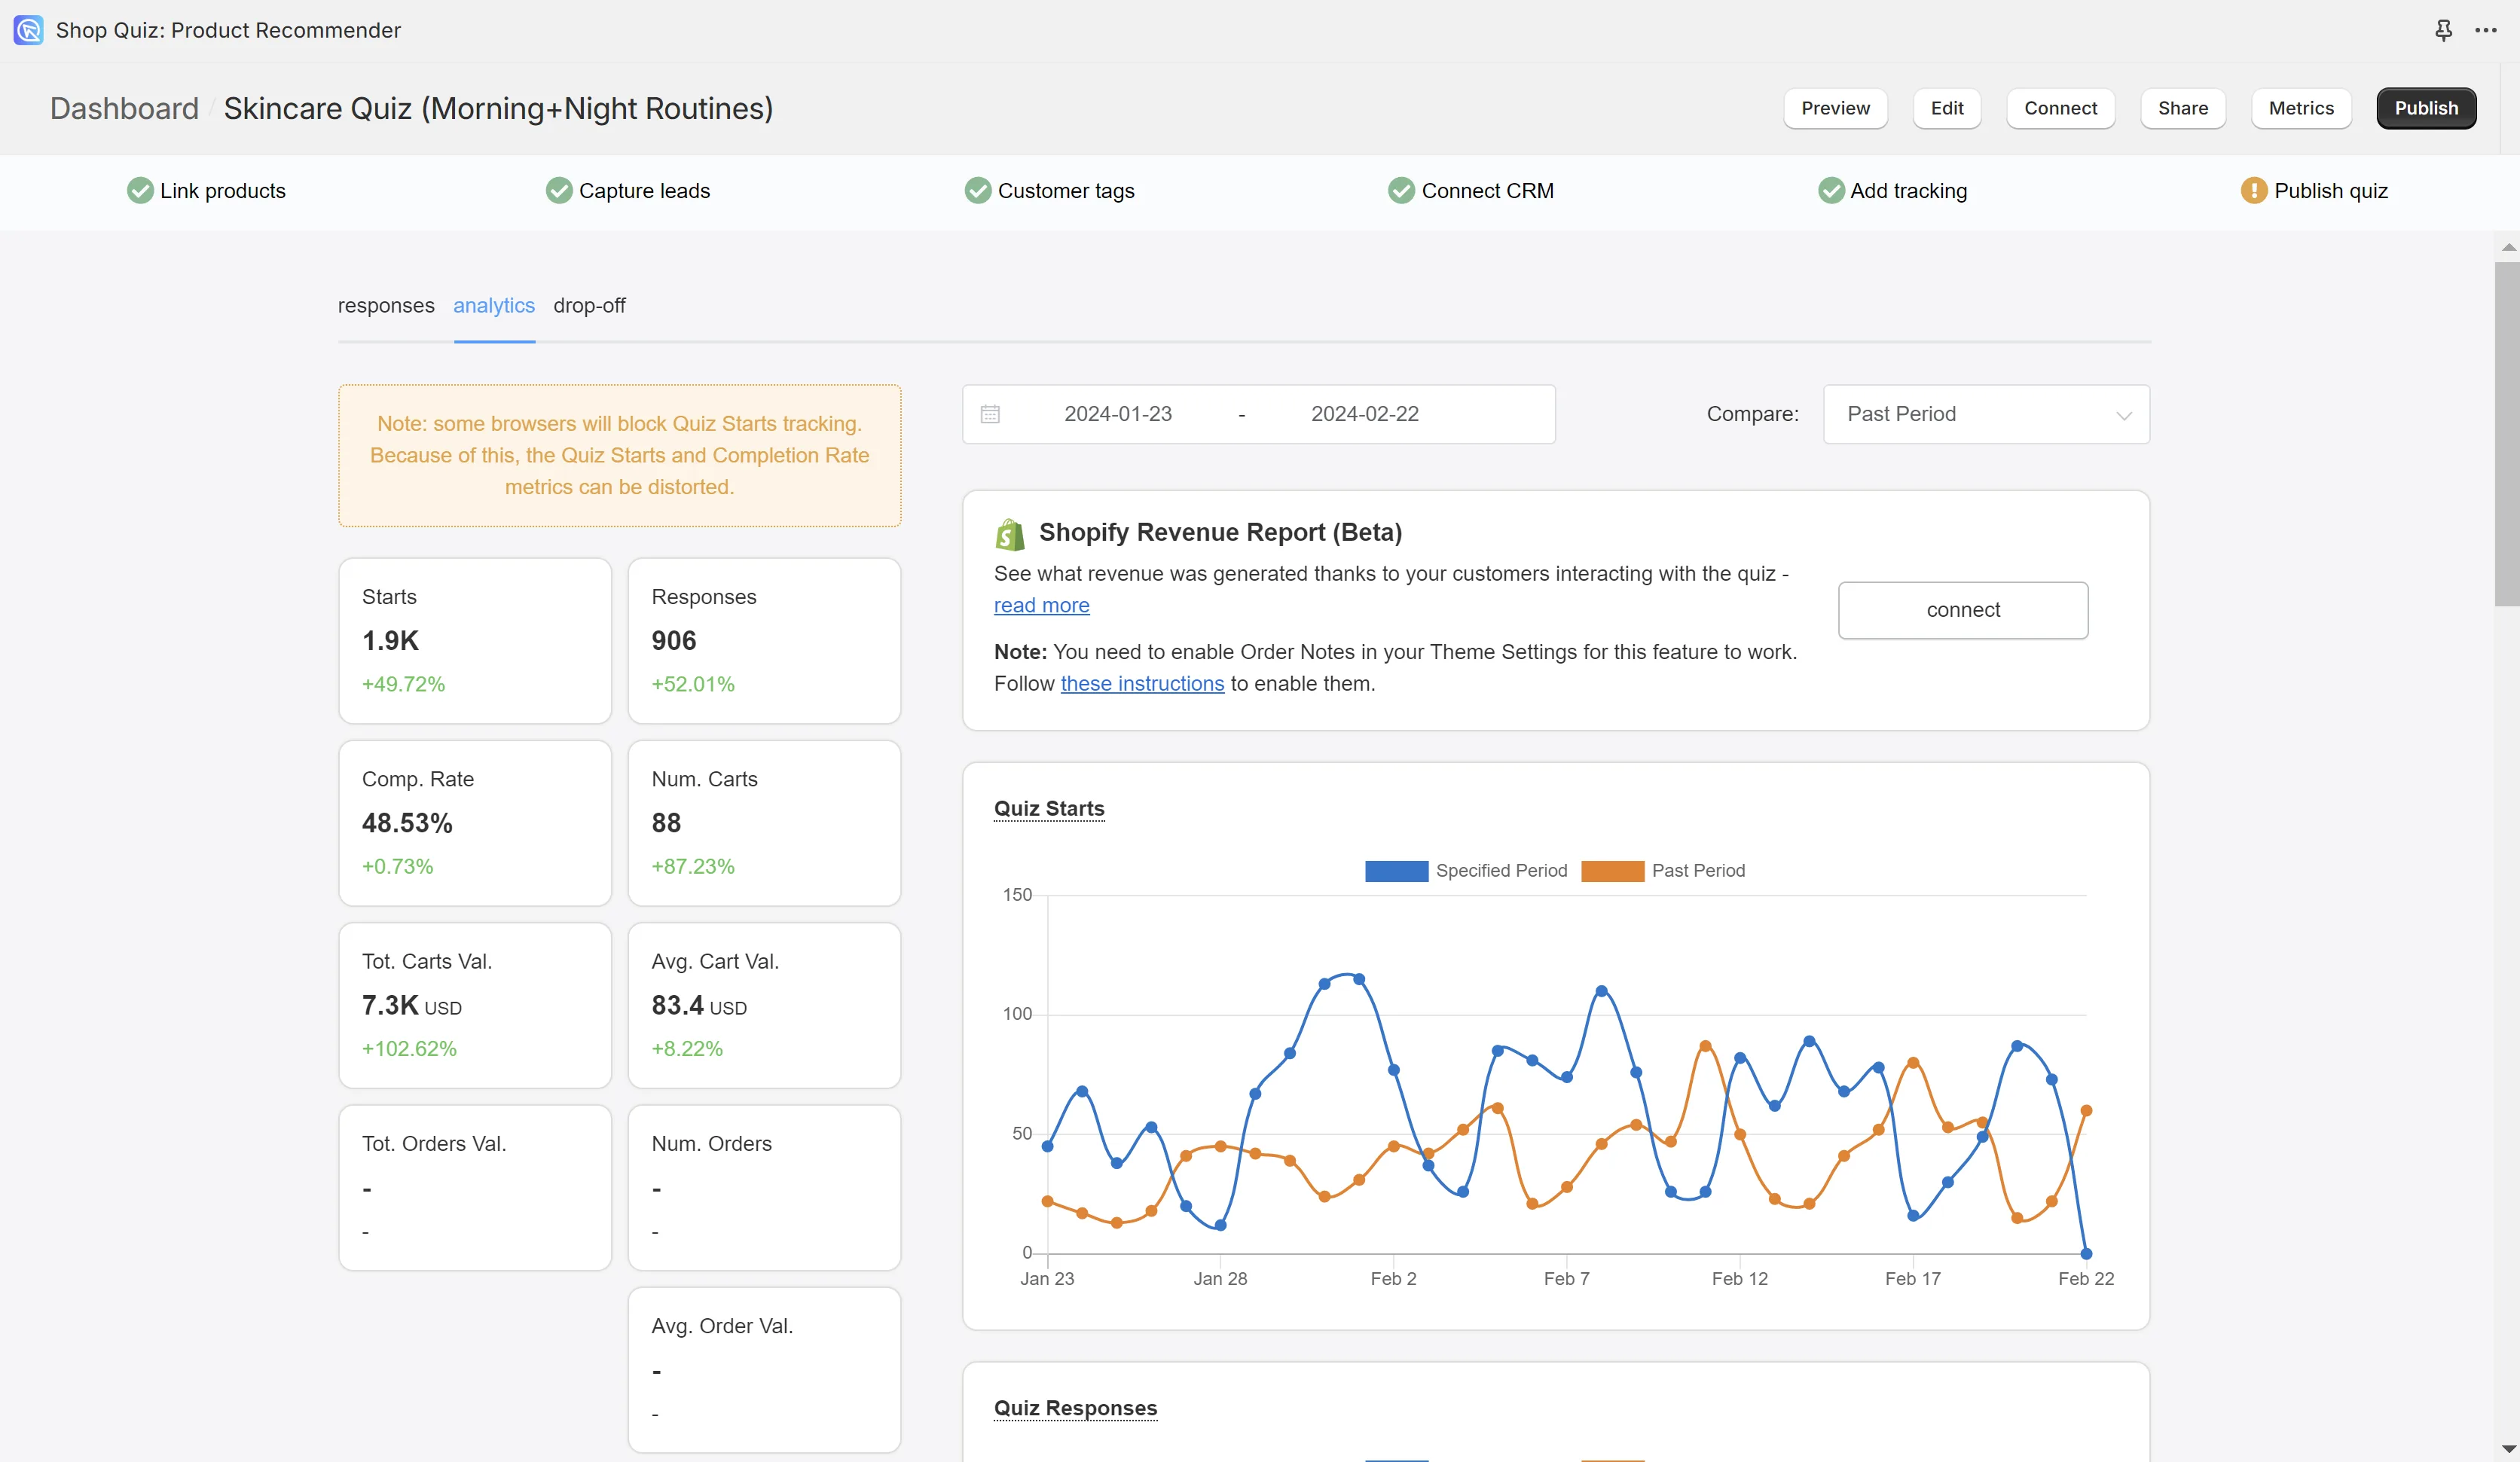Viewport: 2520px width, 1462px height.
Task: Switch to the responses tab
Action: 386,306
